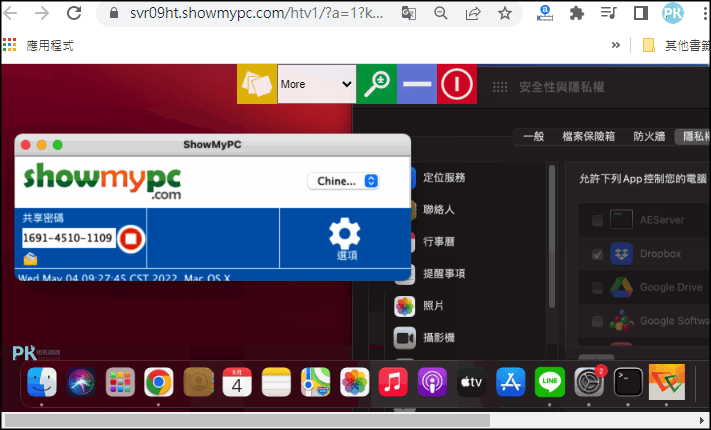Click the Dropbox app icon
711x430 pixels.
[621, 254]
